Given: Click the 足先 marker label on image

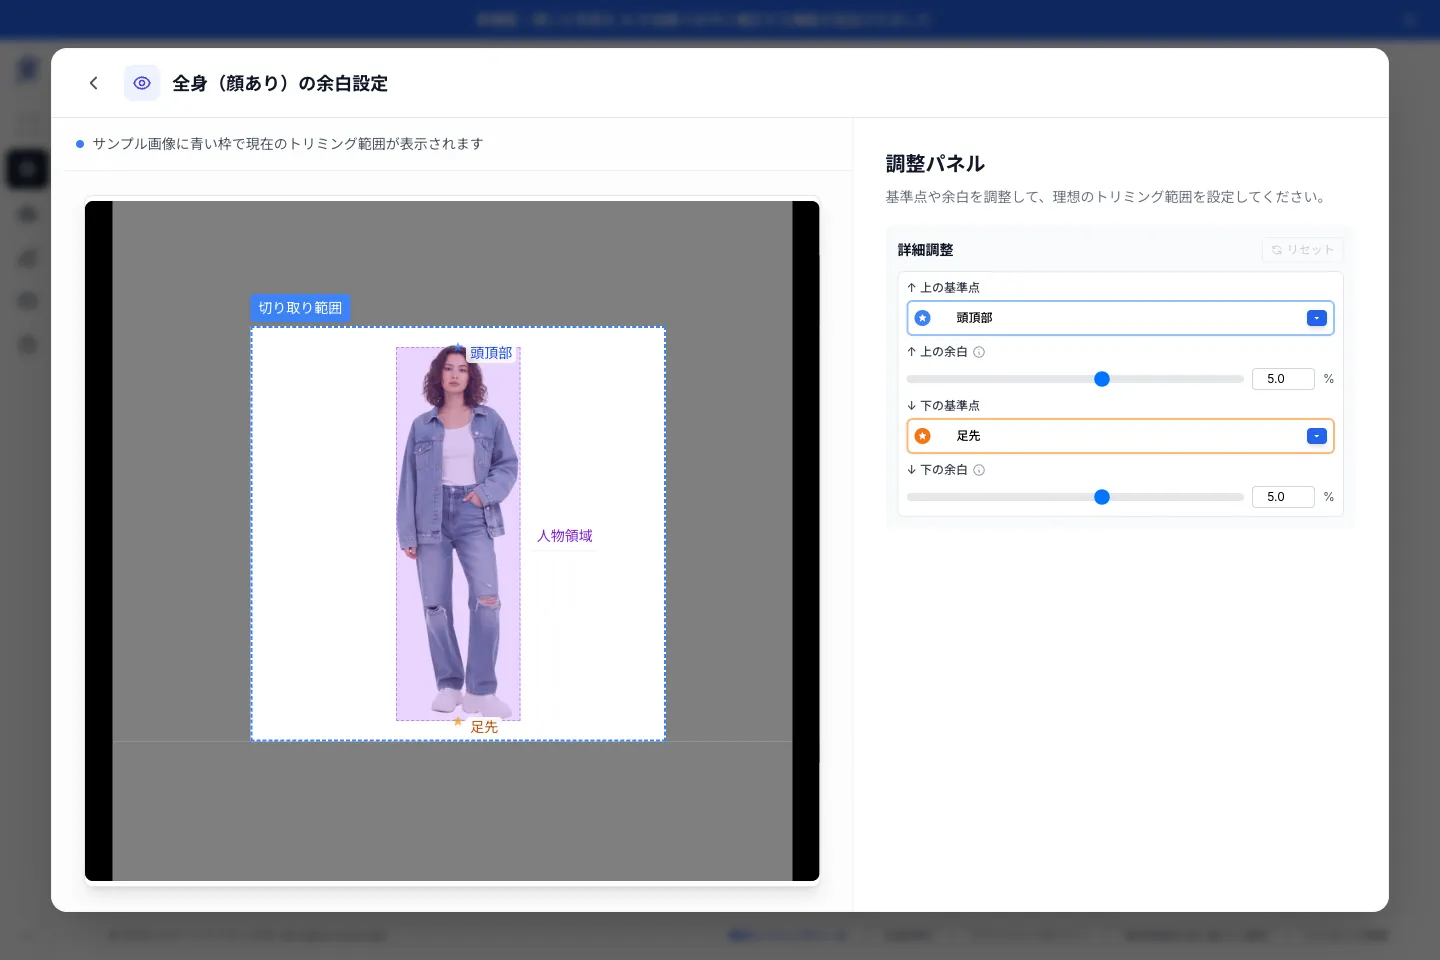Looking at the screenshot, I should (484, 727).
